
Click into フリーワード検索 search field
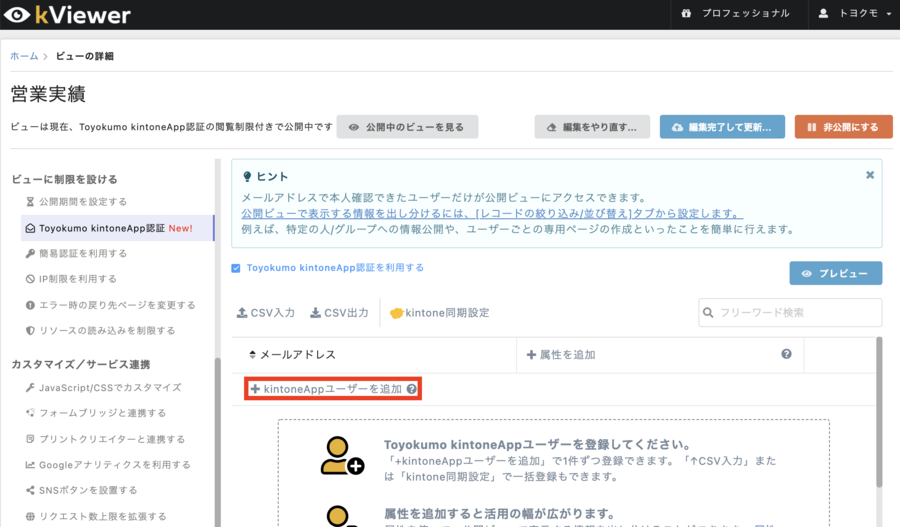tap(790, 312)
